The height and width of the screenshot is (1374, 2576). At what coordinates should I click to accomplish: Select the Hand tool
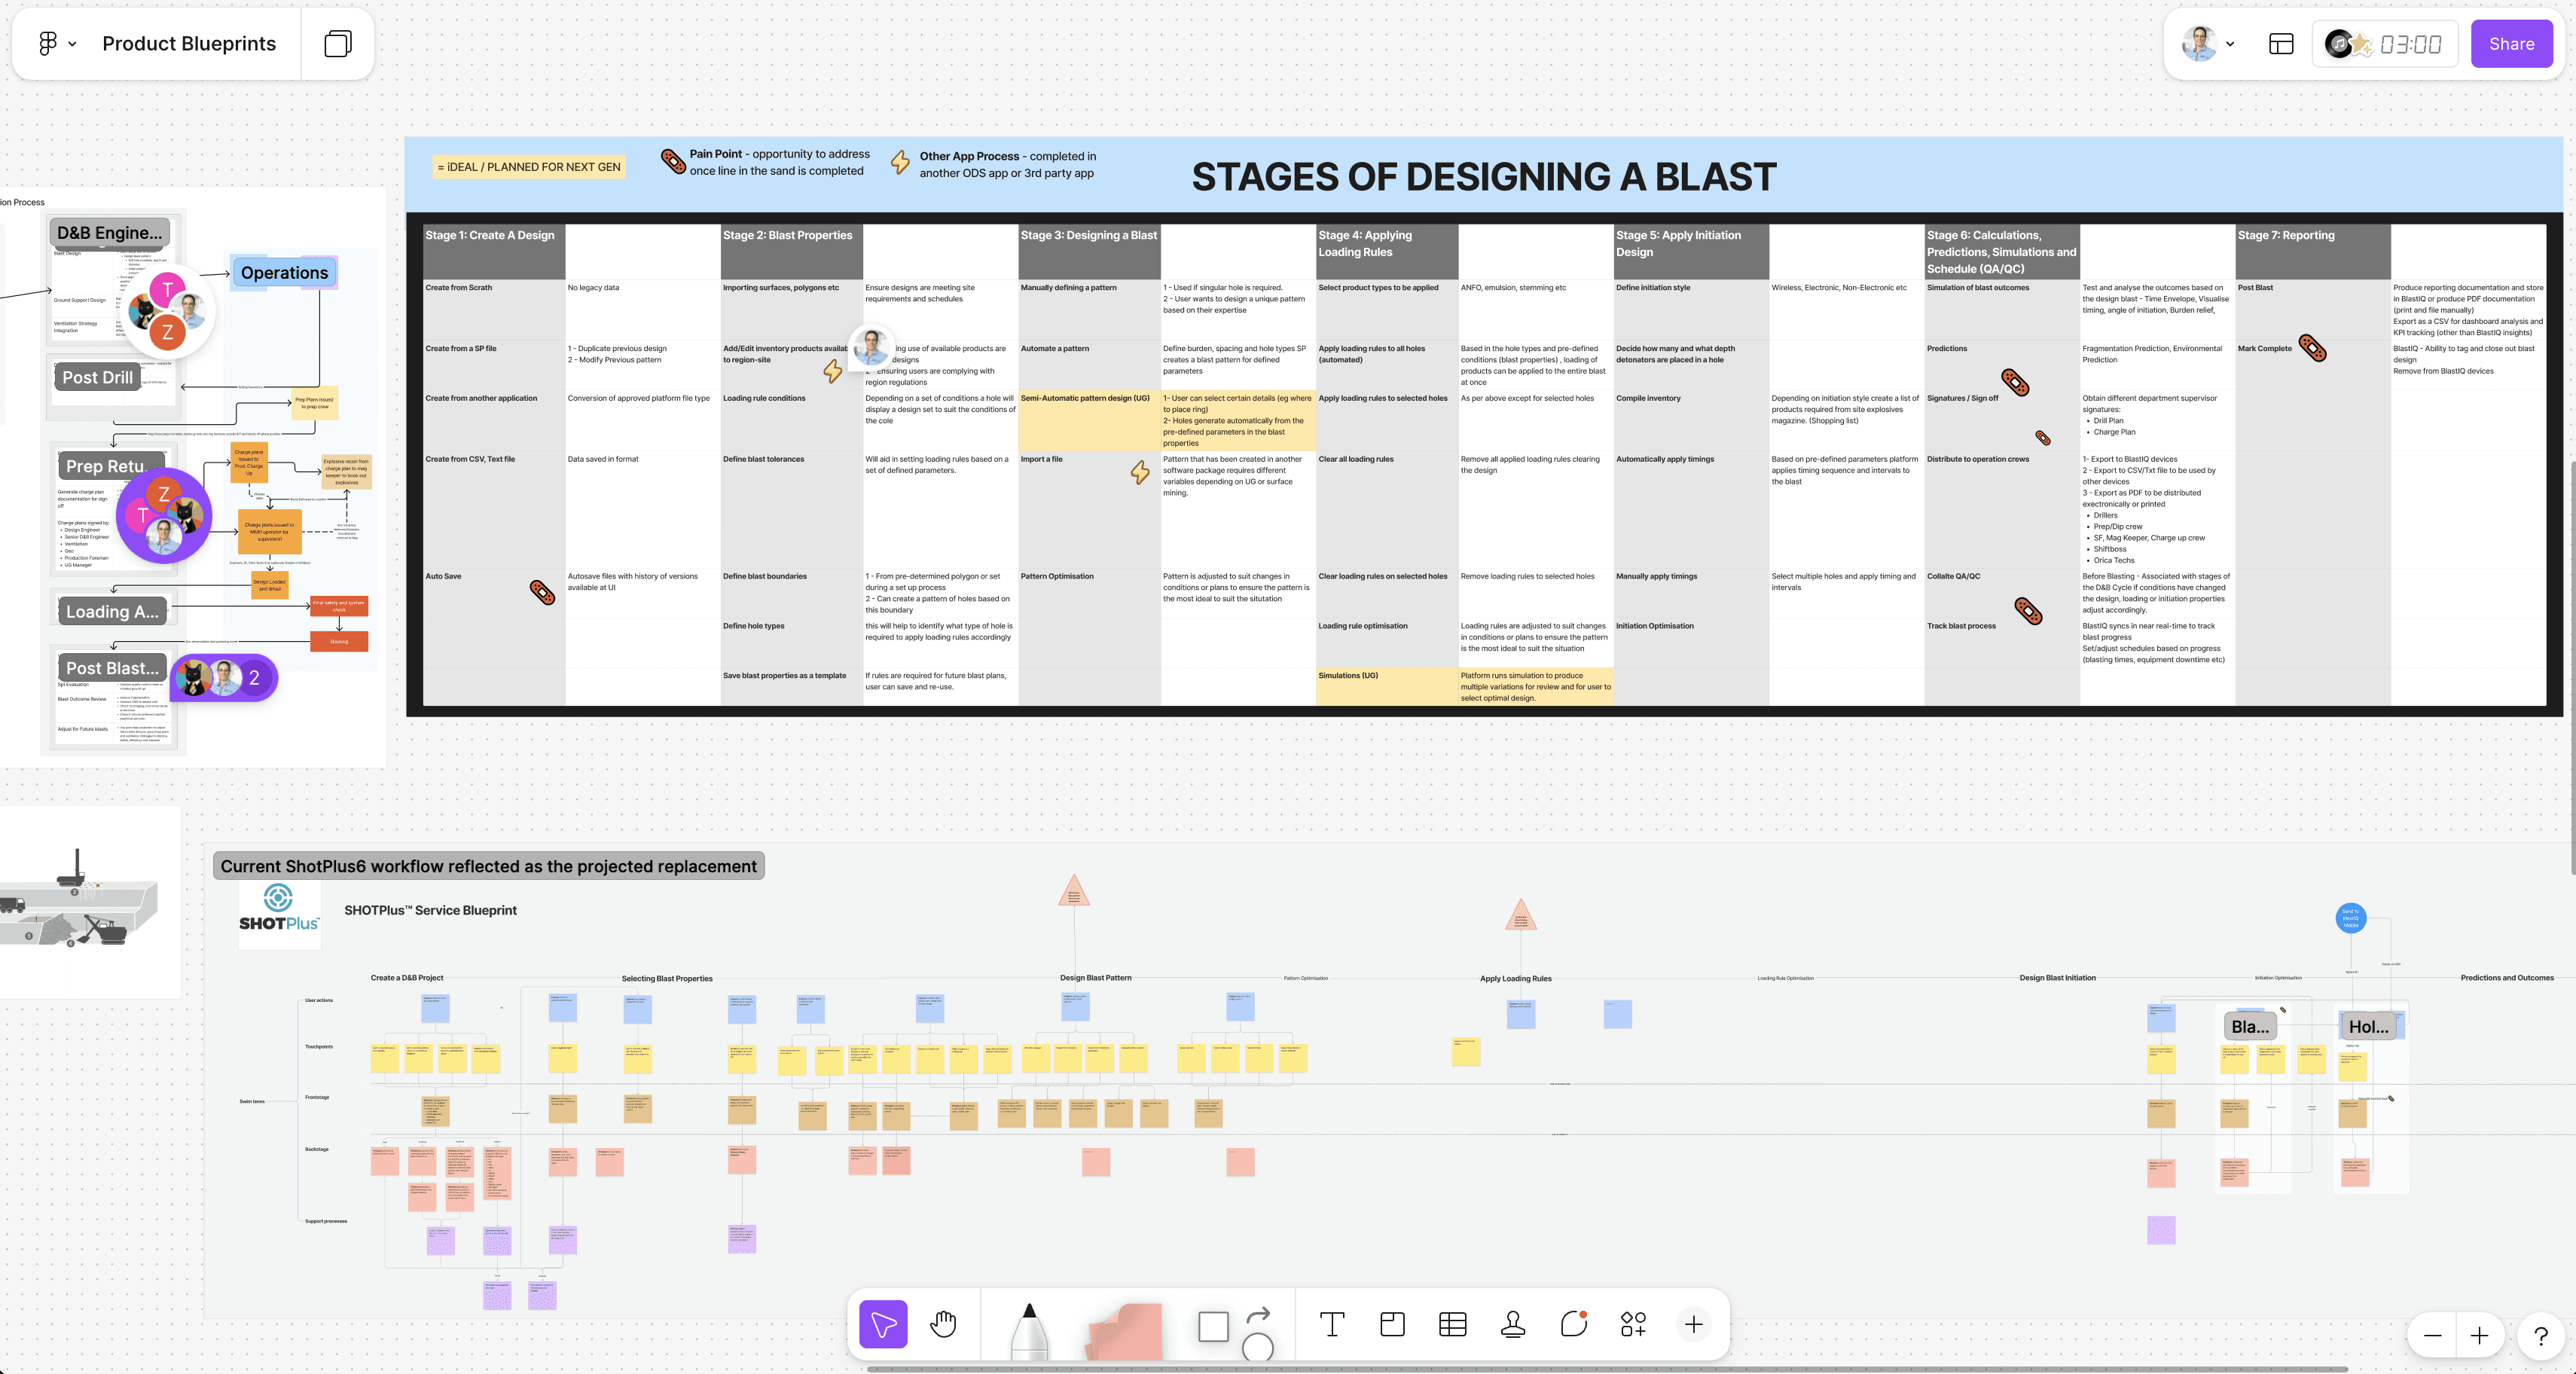(x=943, y=1324)
